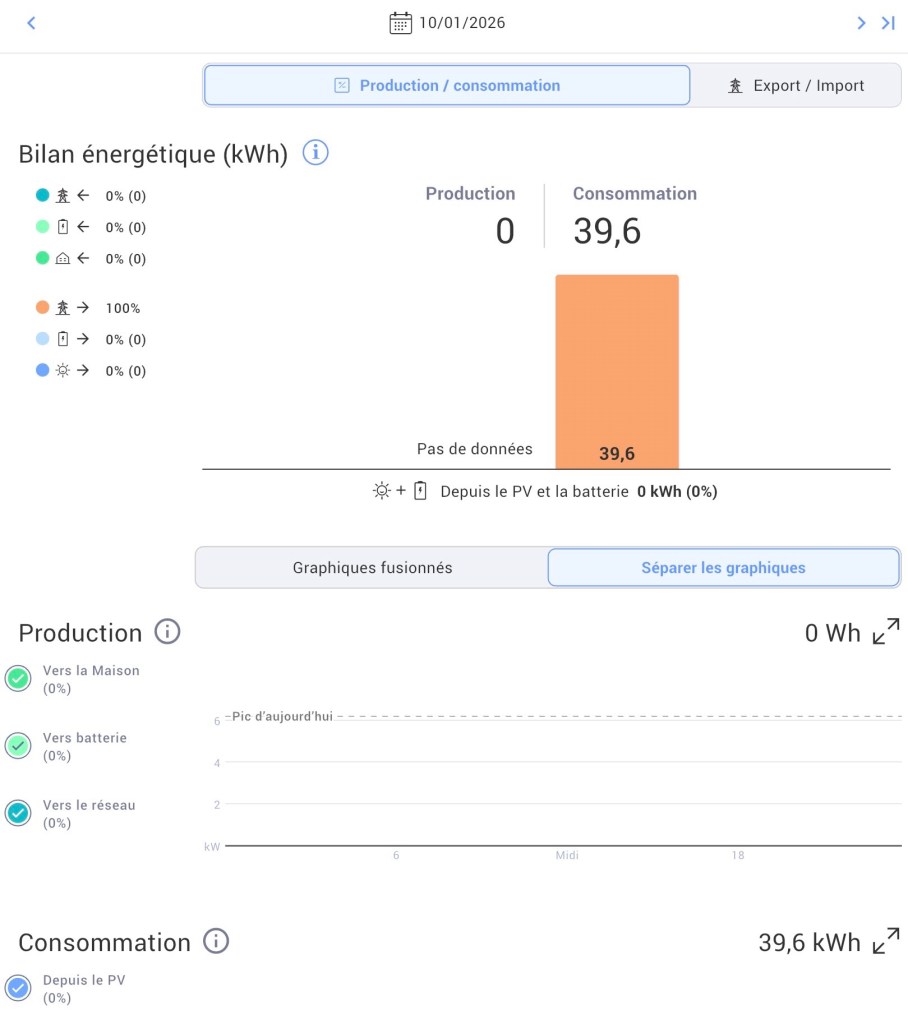
Task: Click the orange 39,6 consumption bar
Action: tap(617, 370)
